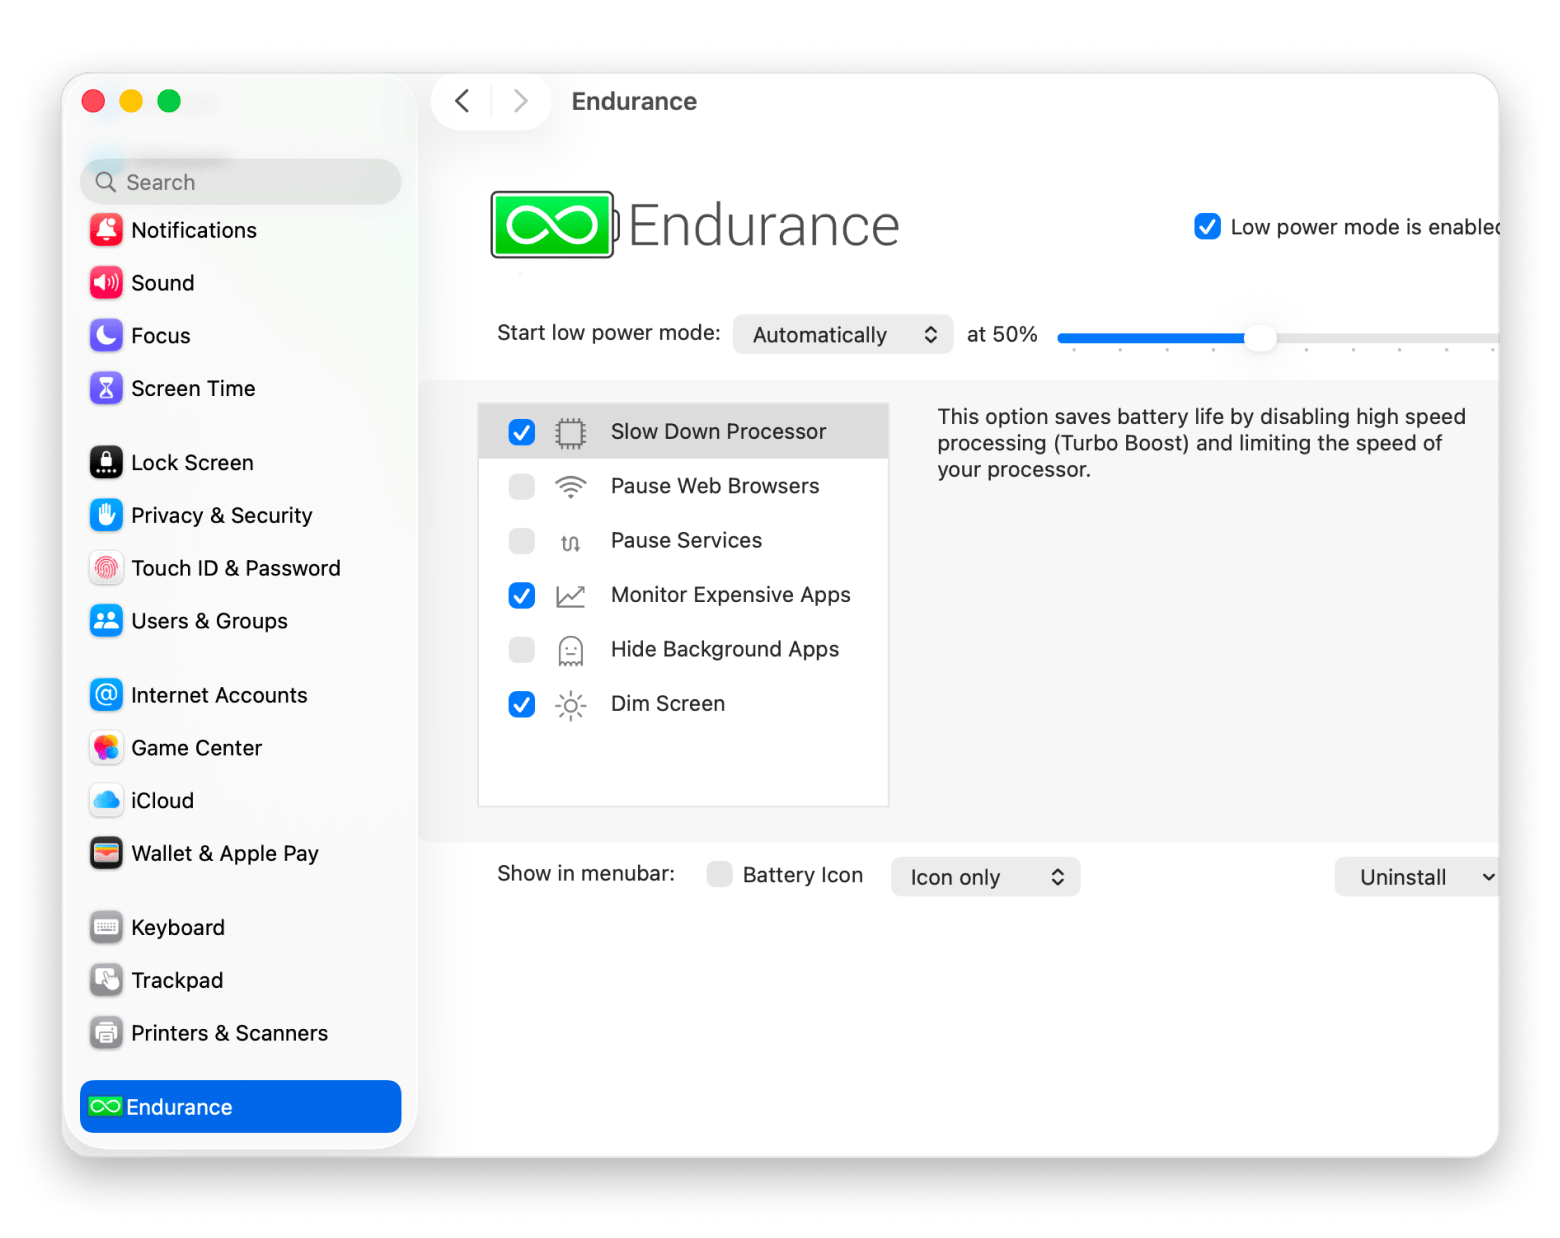Image resolution: width=1560 pixels, height=1238 pixels.
Task: Uncheck Slow Down Processor
Action: 521,431
